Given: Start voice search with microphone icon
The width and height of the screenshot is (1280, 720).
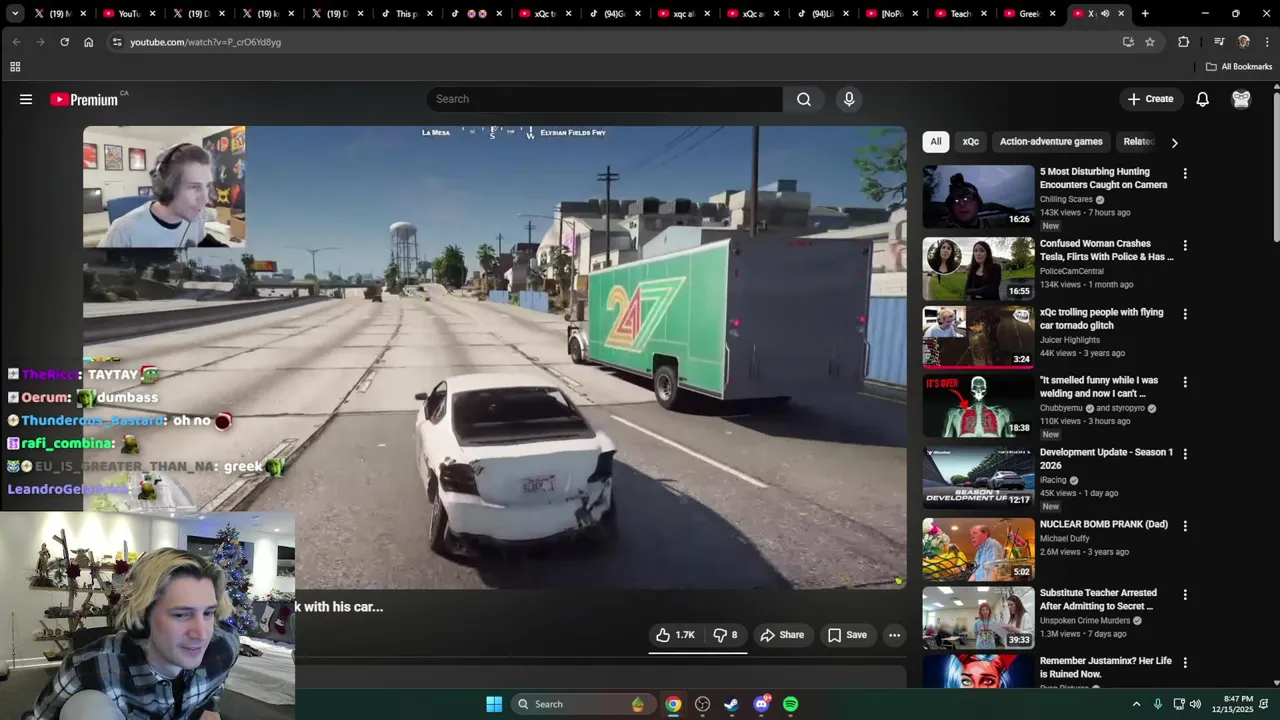Looking at the screenshot, I should click(849, 99).
